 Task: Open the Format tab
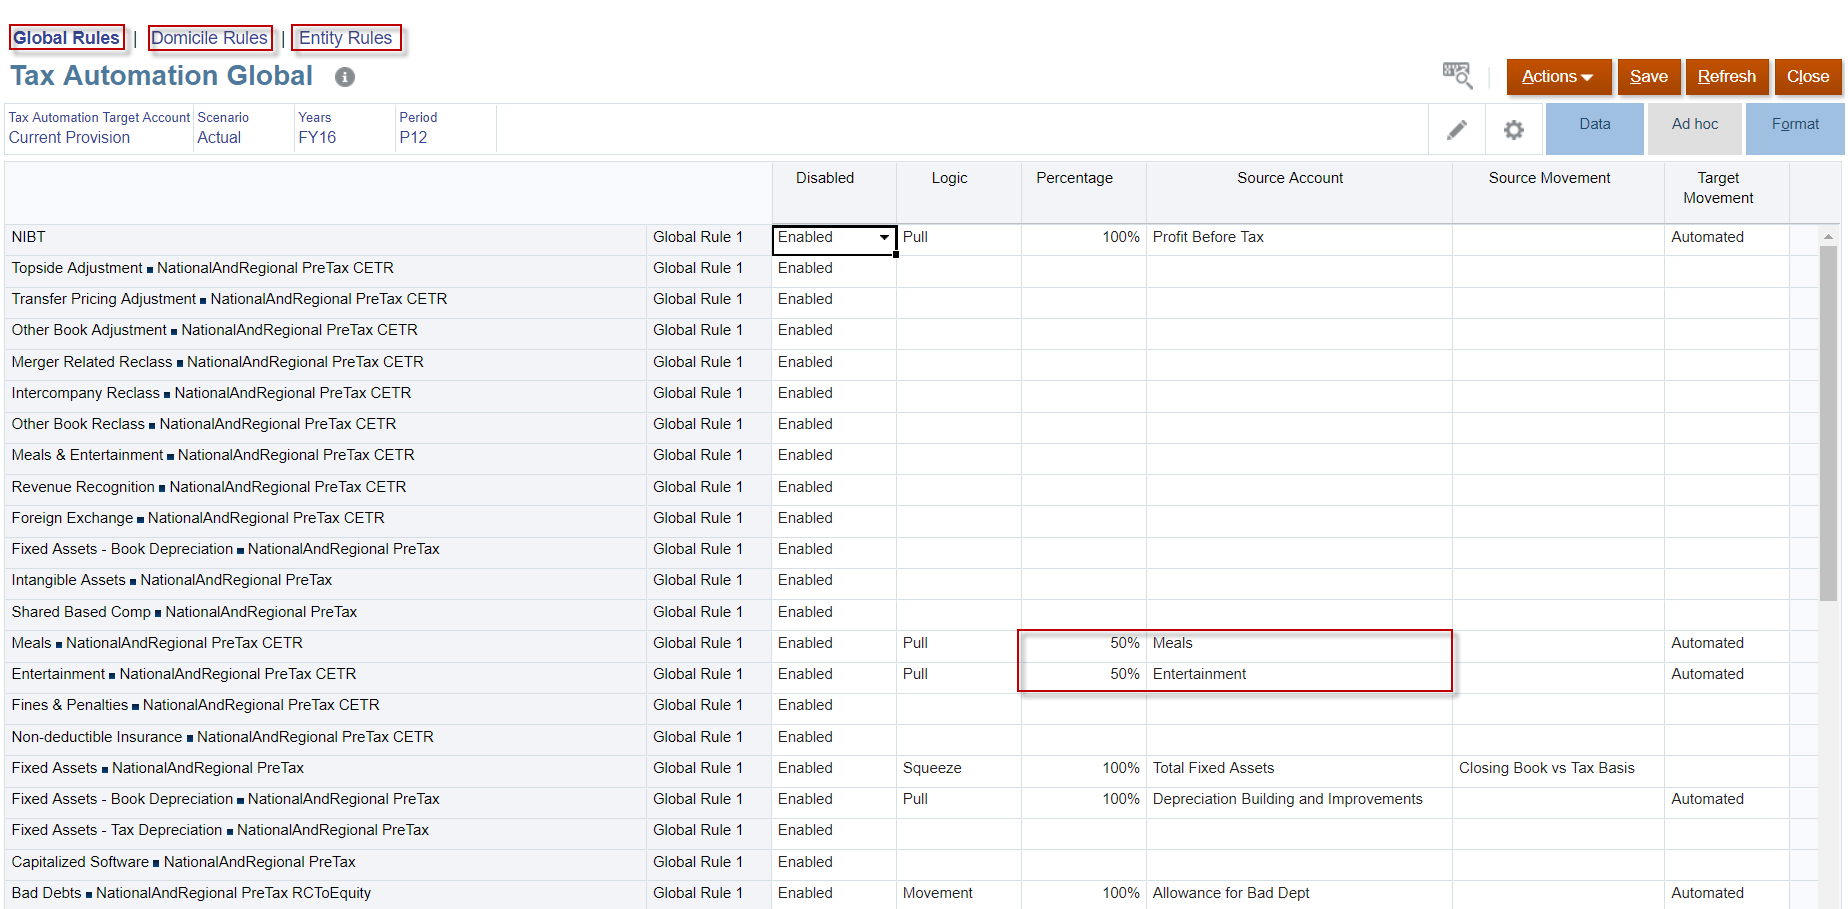click(1795, 125)
